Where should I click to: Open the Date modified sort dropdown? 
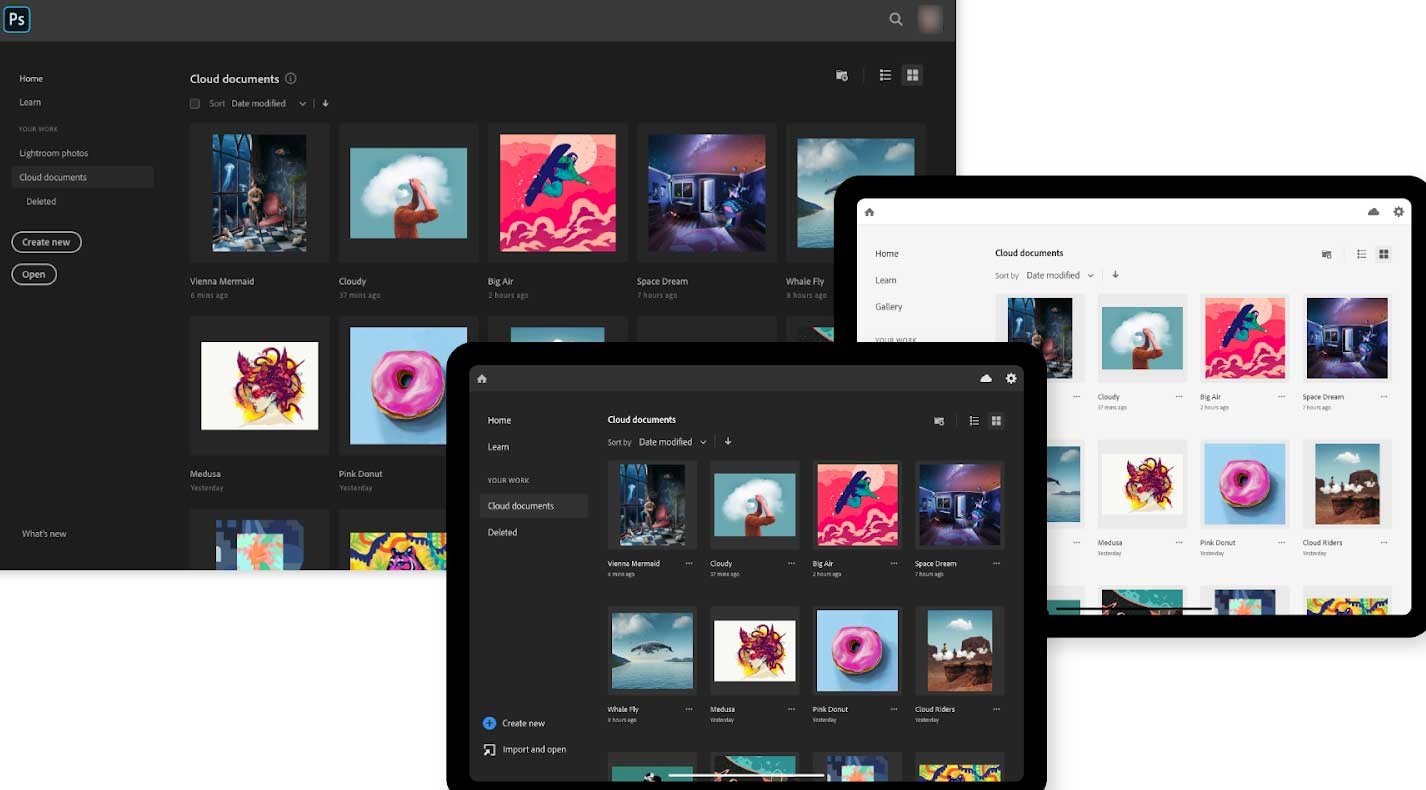[x=302, y=103]
